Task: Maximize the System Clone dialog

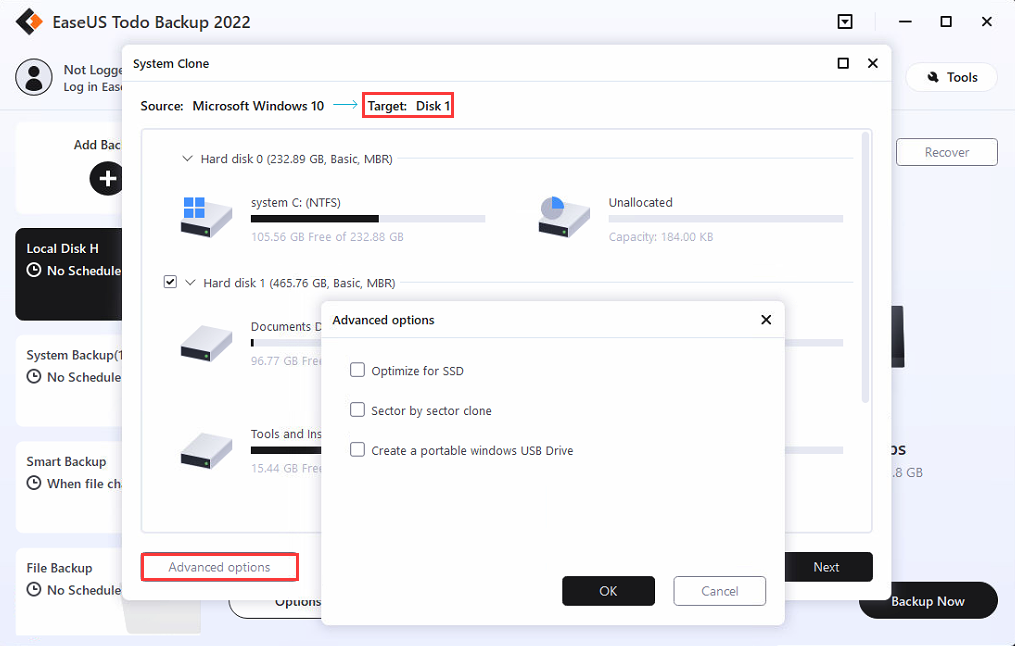Action: (x=843, y=63)
